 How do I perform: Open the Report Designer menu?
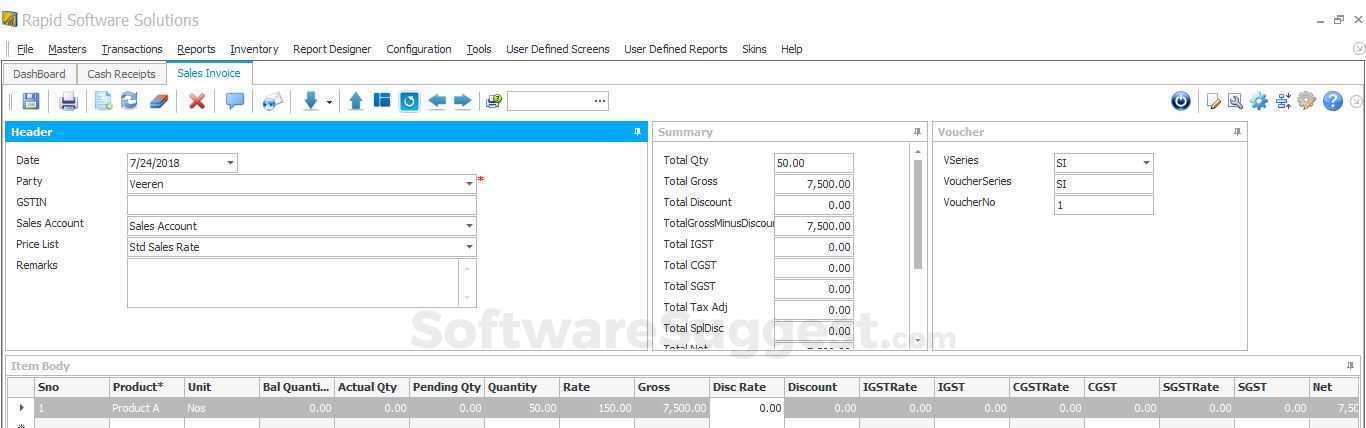point(332,49)
